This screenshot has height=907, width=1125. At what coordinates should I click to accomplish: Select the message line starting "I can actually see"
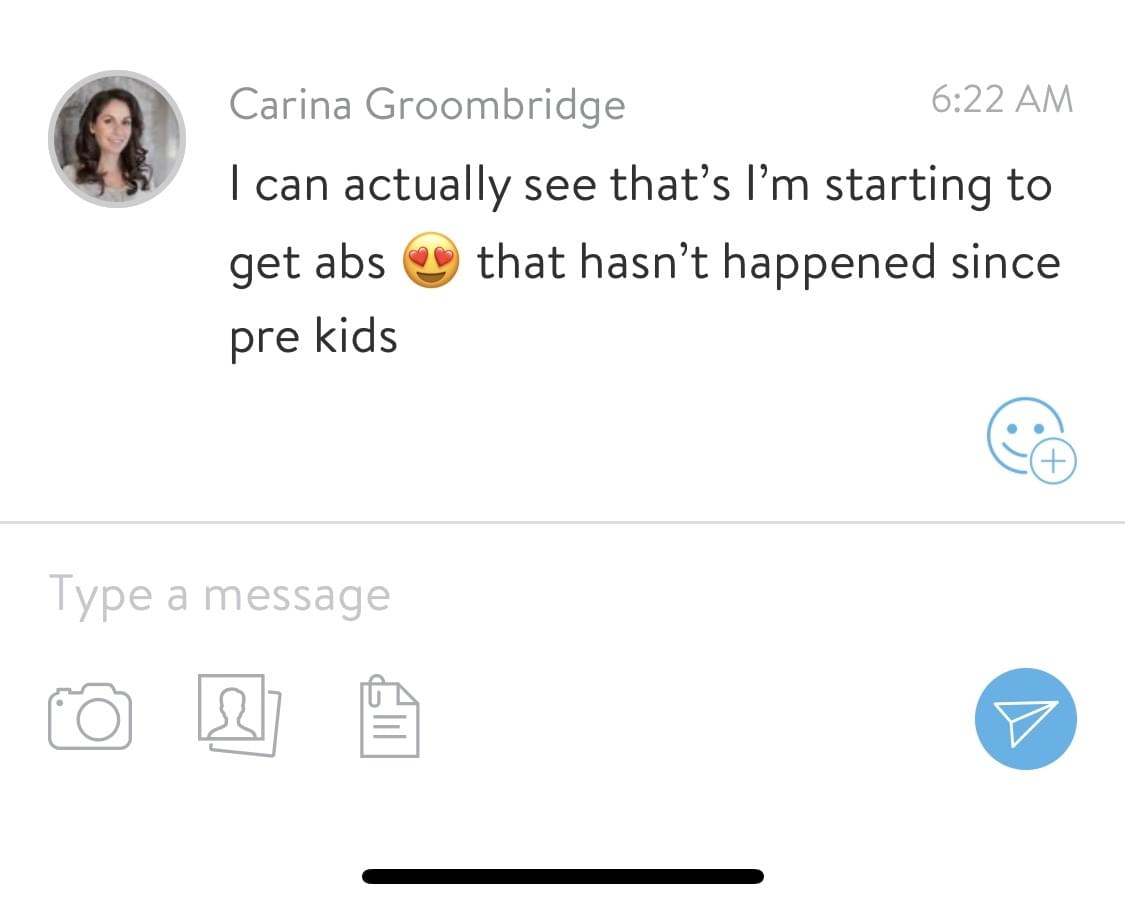click(x=640, y=186)
